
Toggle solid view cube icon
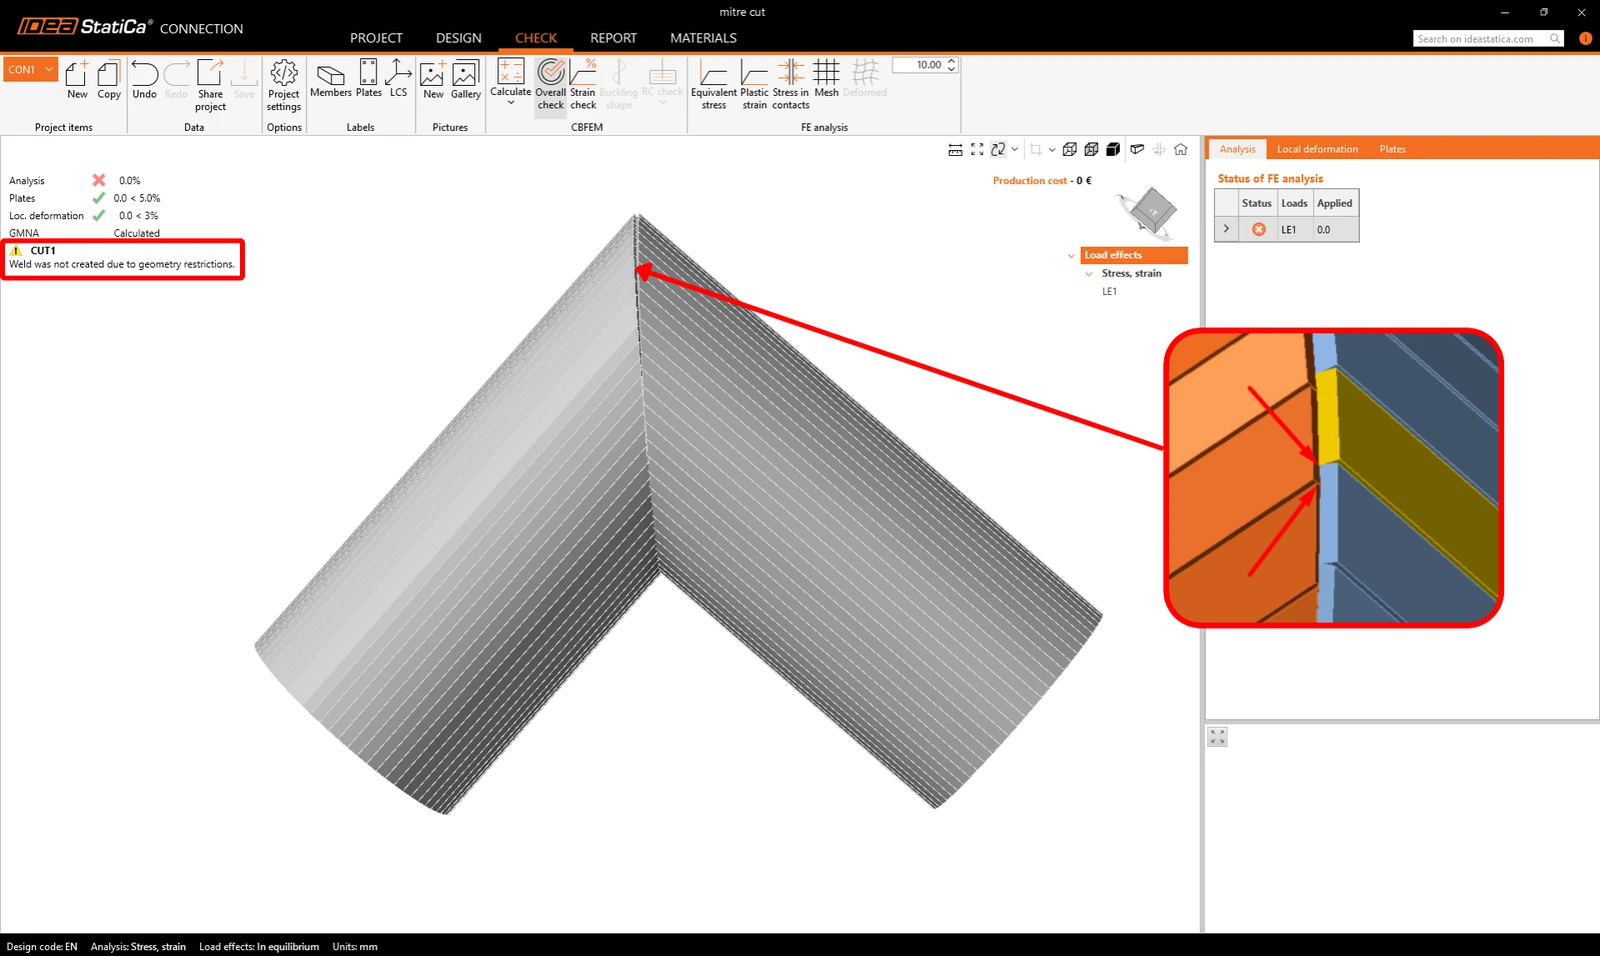pyautogui.click(x=1113, y=149)
